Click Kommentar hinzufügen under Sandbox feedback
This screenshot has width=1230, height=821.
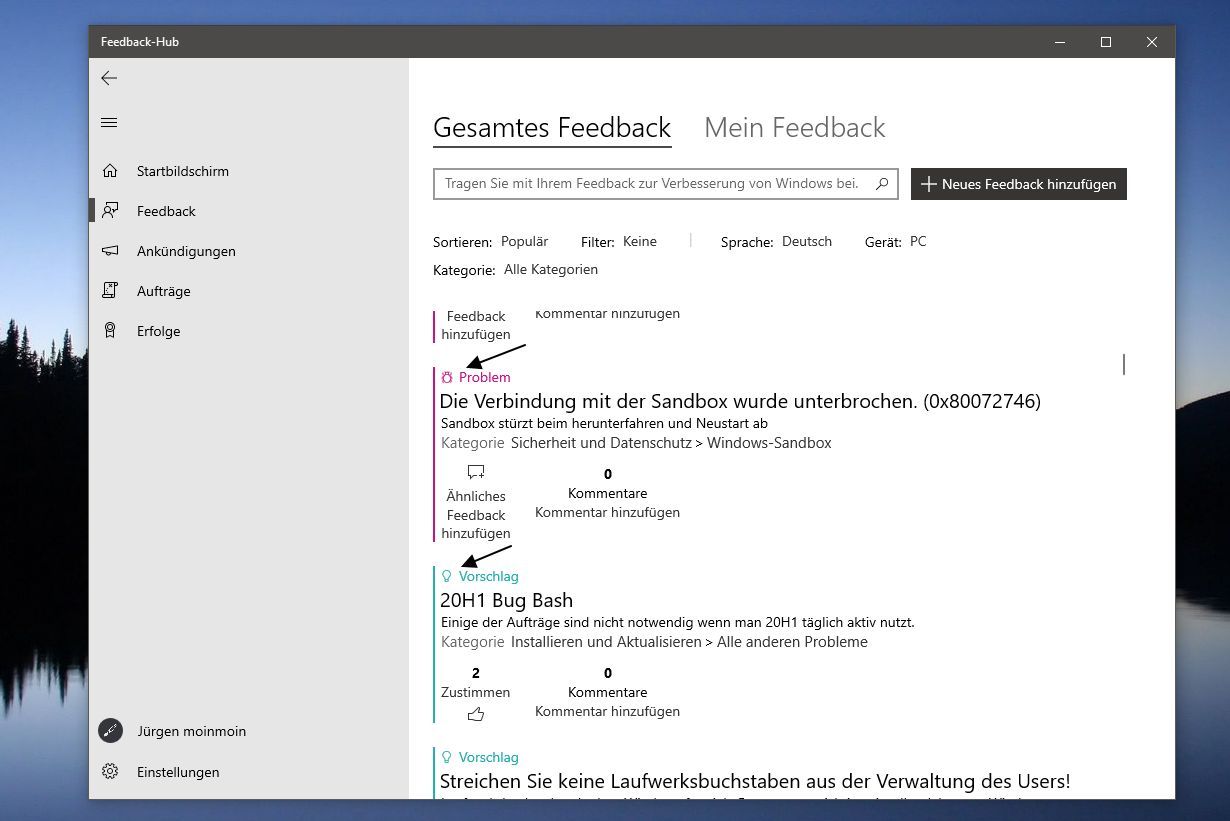coord(607,512)
